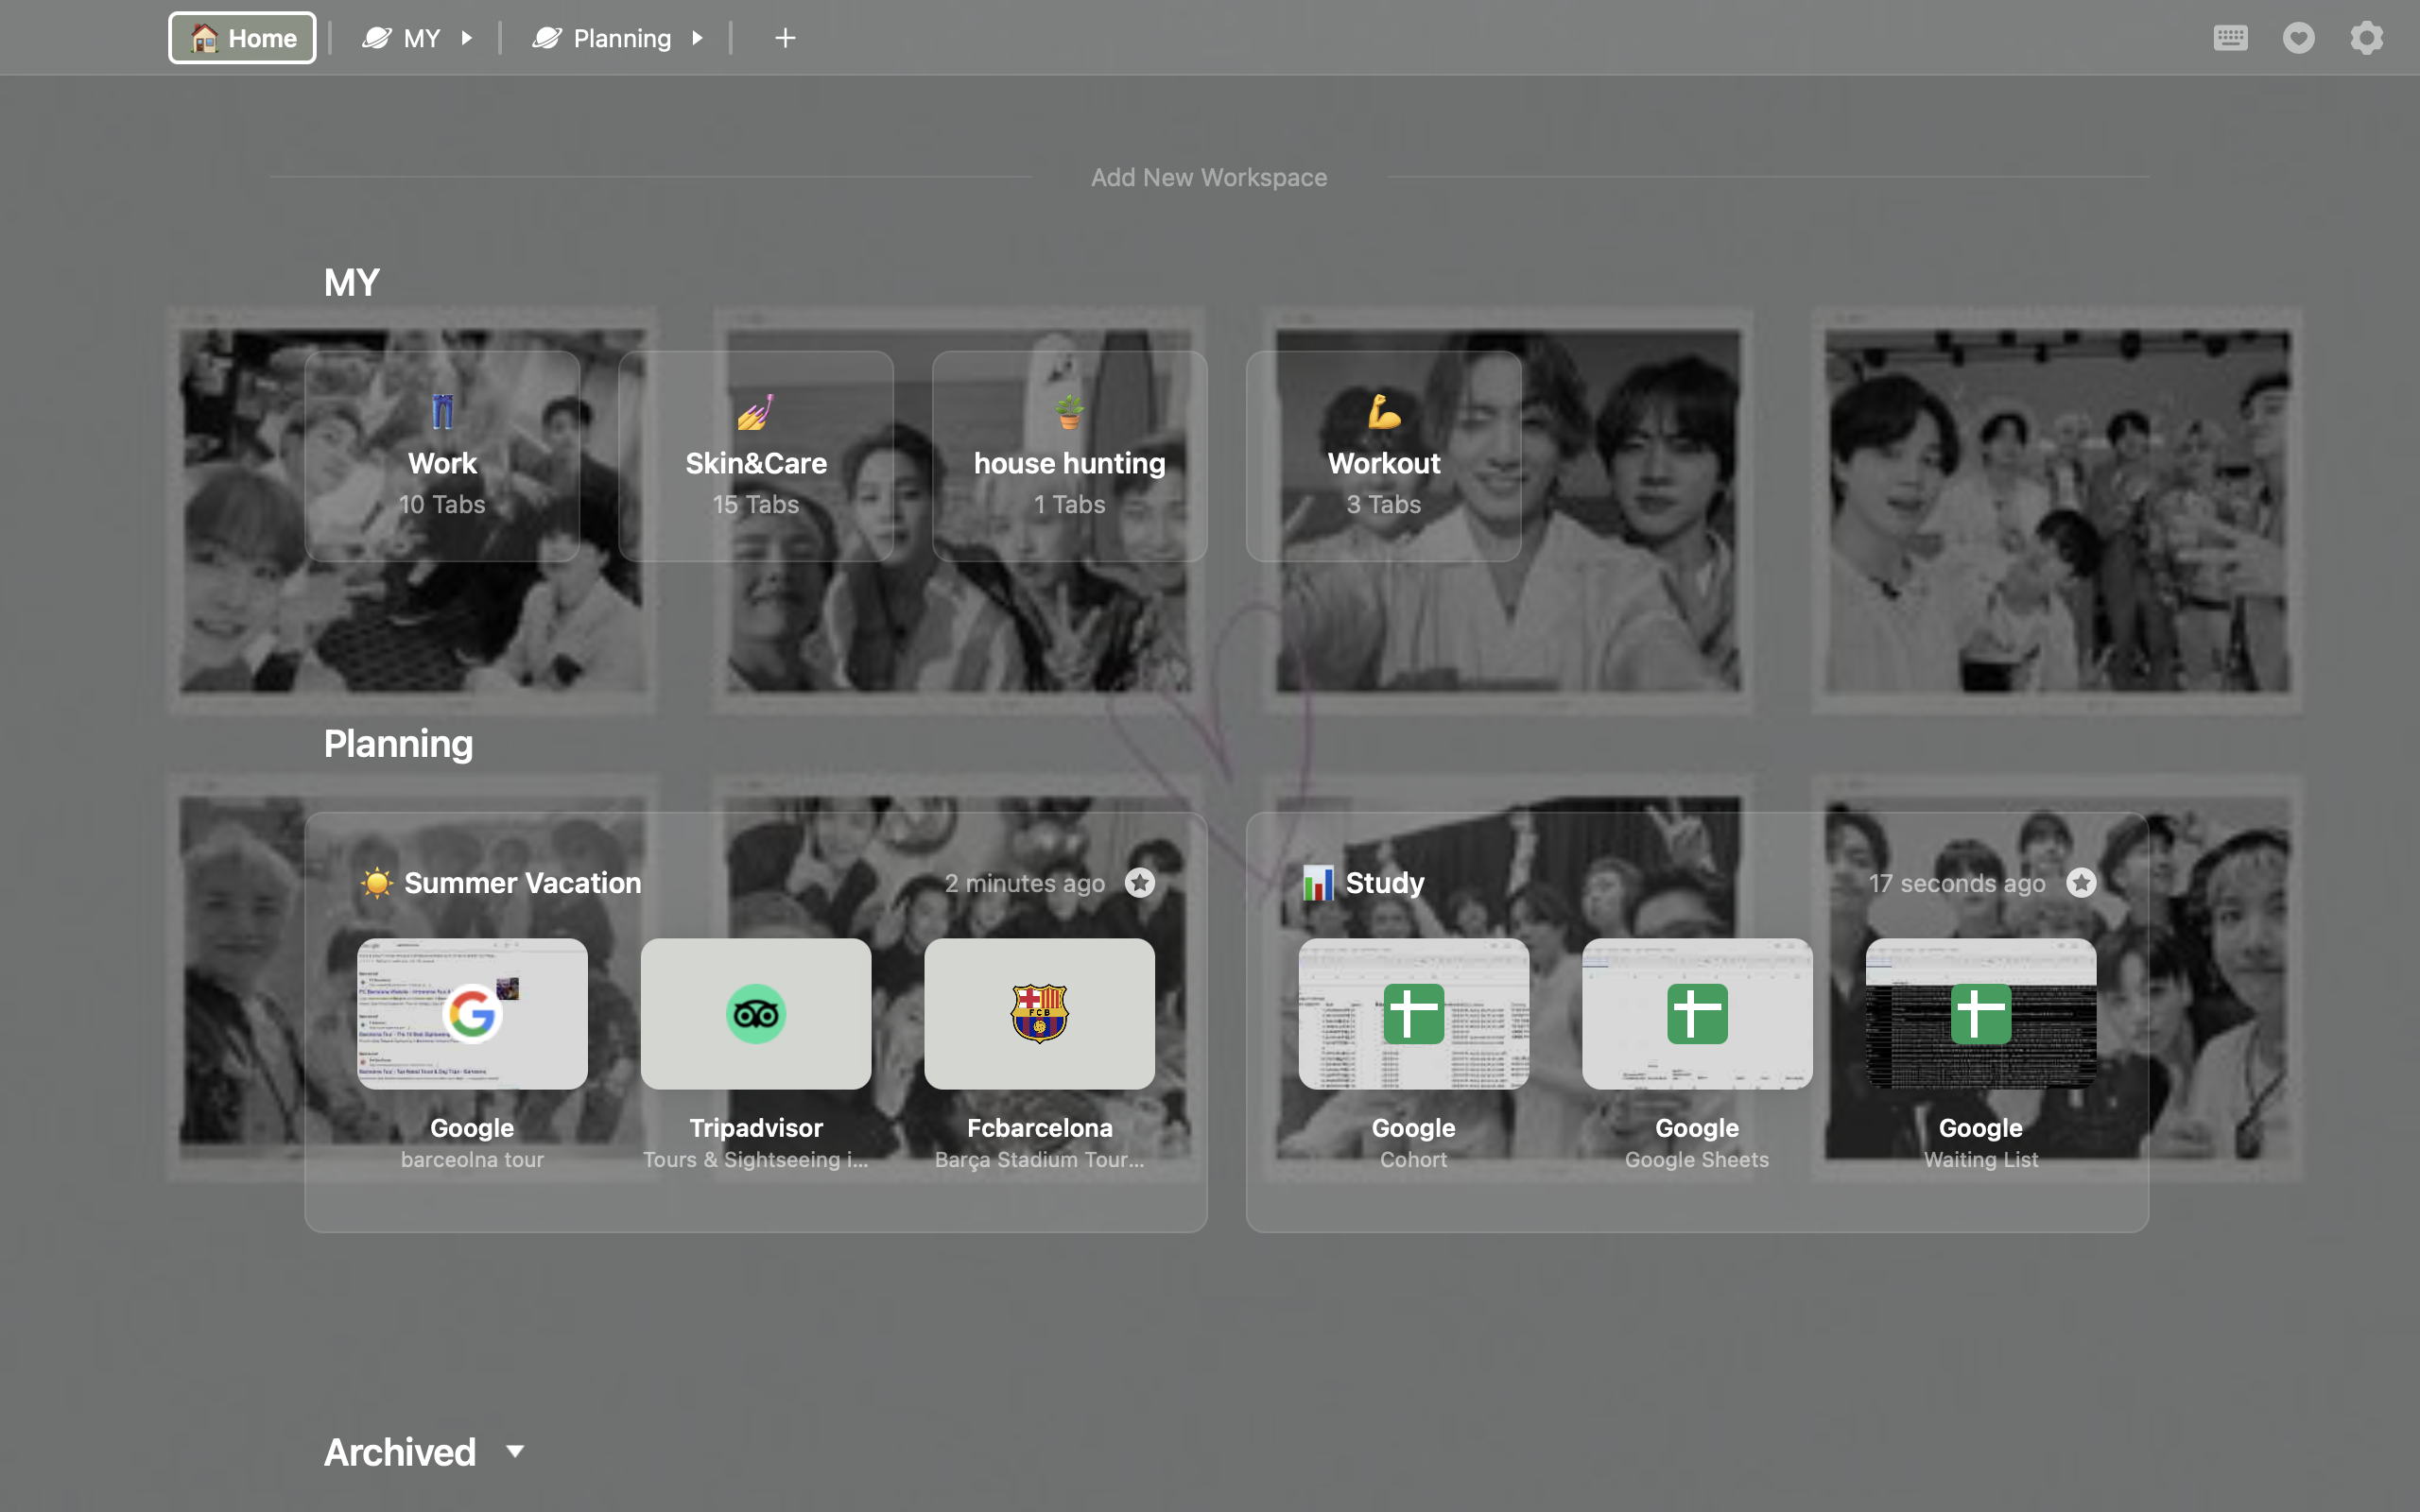Open the Skin&Care workspace card
Image resolution: width=2420 pixels, height=1512 pixels.
point(755,456)
